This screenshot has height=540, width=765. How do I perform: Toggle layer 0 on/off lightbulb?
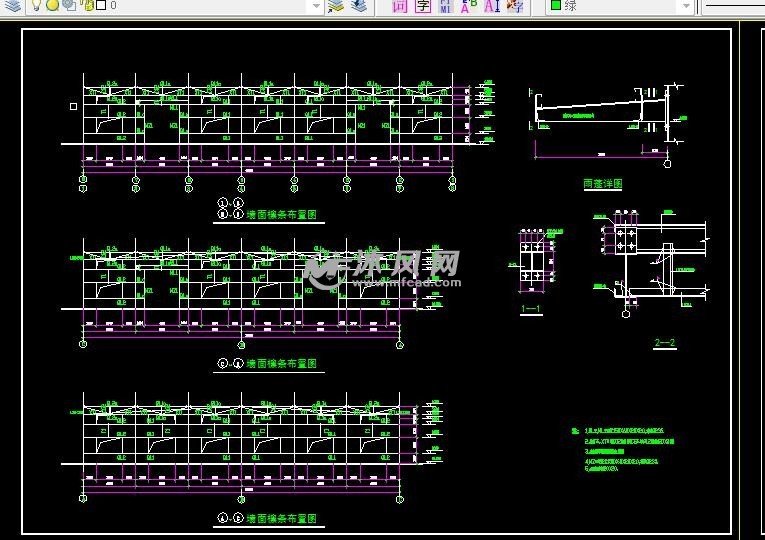coord(36,6)
